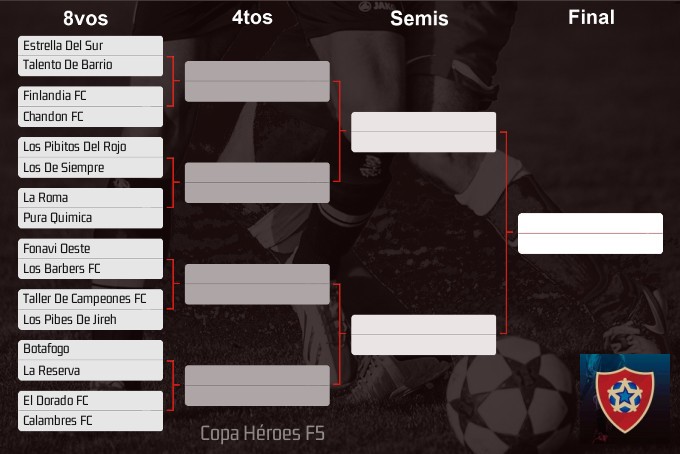This screenshot has height=454, width=680.
Task: Click the Chandon FC team entry
Action: (90, 117)
